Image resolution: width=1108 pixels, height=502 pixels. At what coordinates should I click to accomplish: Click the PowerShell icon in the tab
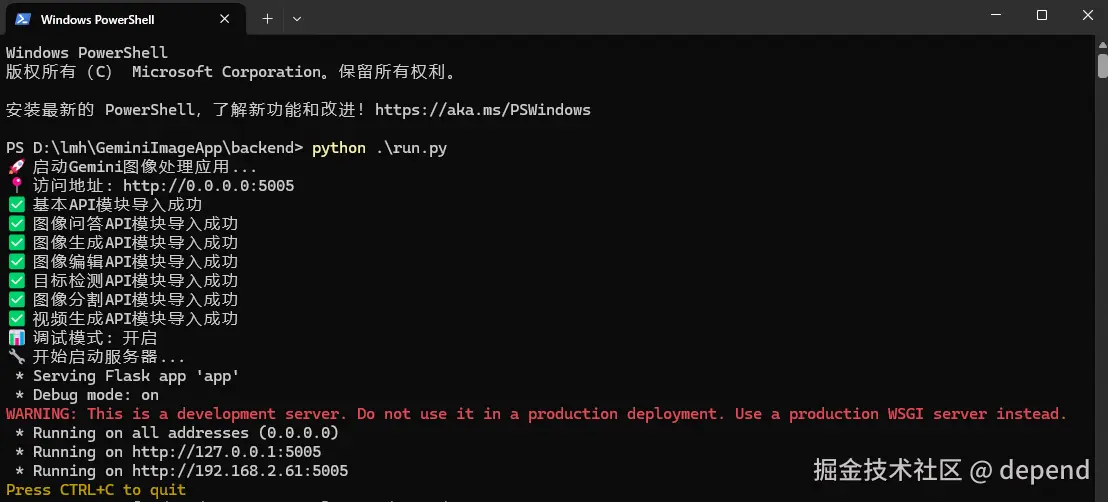[22, 19]
